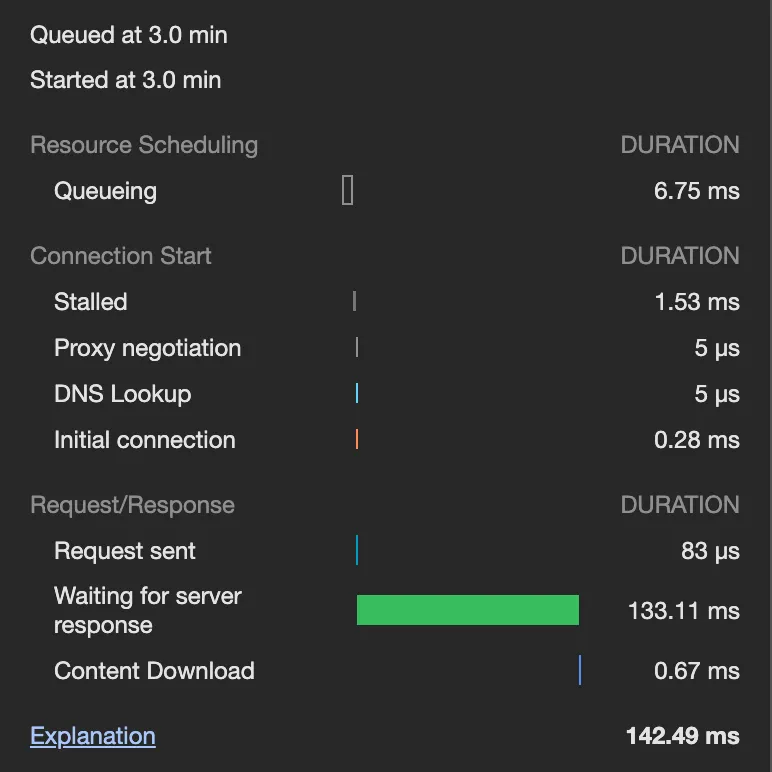Click the Queued at 3.0 min text

pyautogui.click(x=129, y=35)
